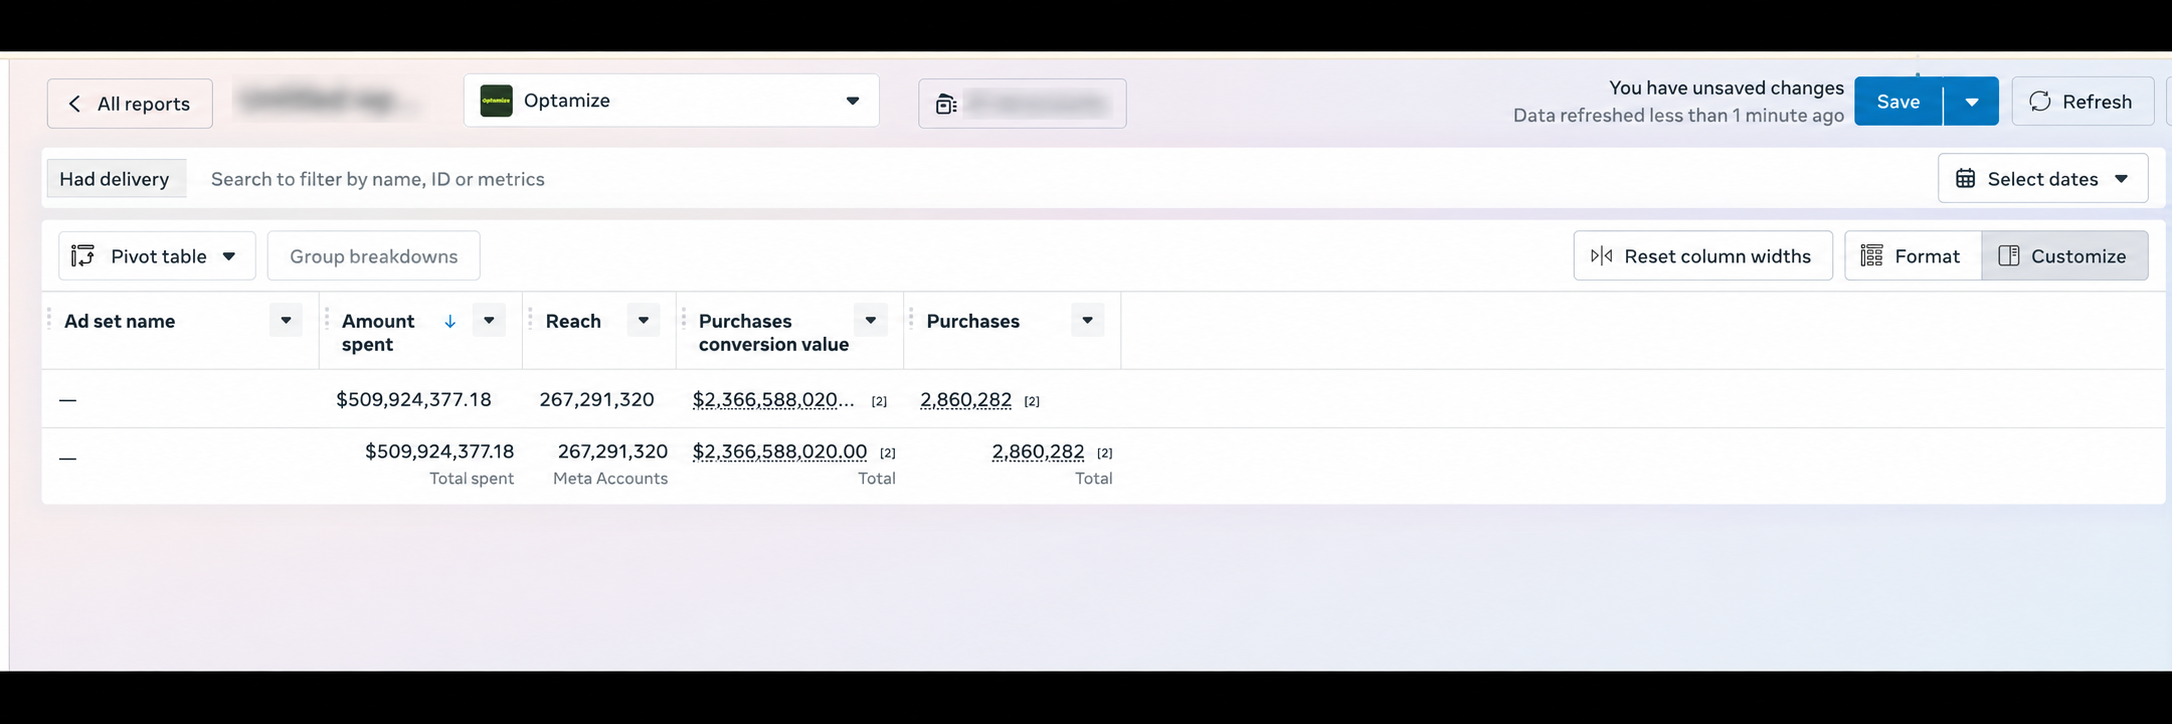
Task: Open the Save options dropdown arrow
Action: (x=1971, y=101)
